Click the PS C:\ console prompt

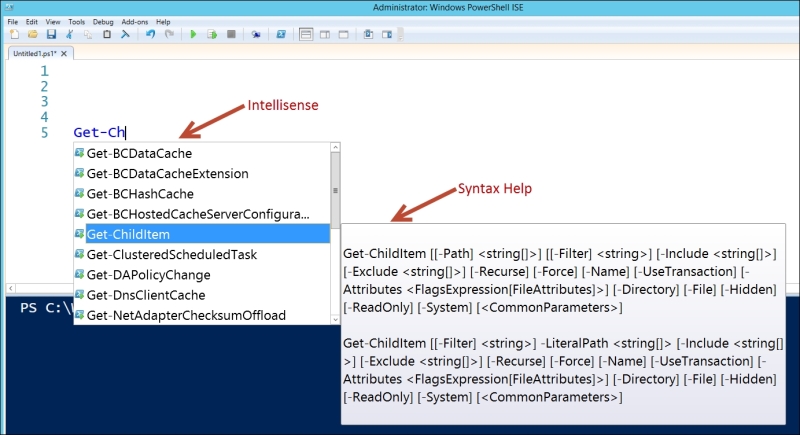coord(46,309)
